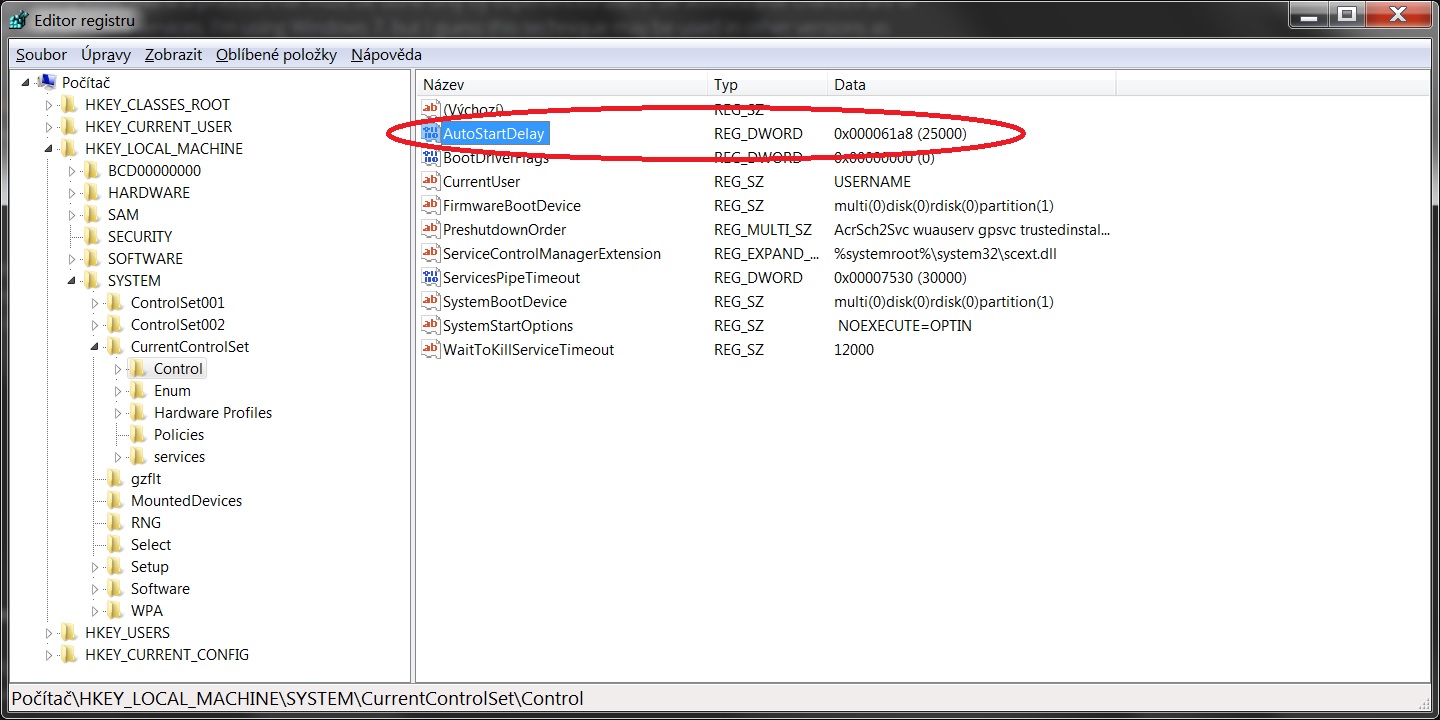1440x720 pixels.
Task: Sort values by the Název column header
Action: coord(562,85)
